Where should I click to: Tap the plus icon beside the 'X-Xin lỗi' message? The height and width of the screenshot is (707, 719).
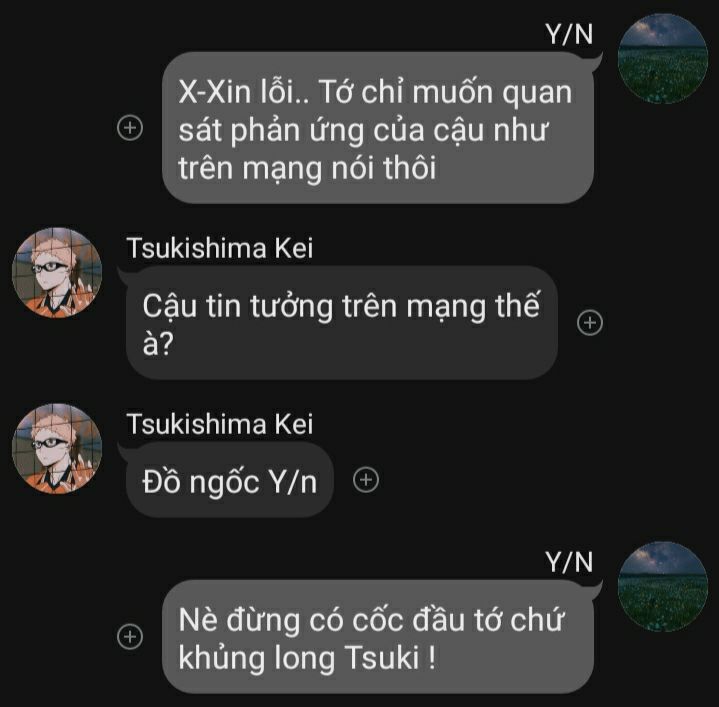[130, 127]
